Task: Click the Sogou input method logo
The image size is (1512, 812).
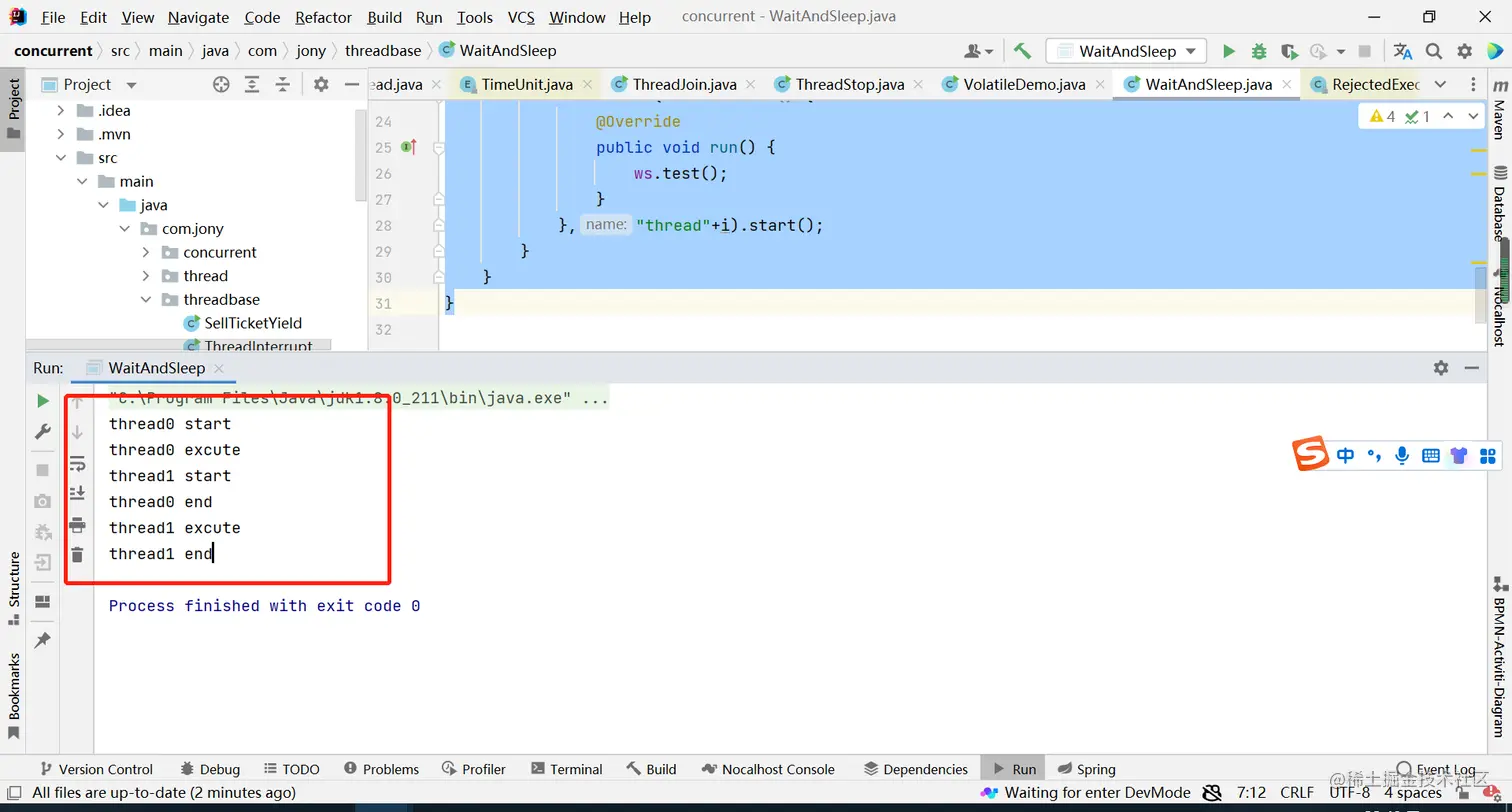Action: coord(1310,454)
